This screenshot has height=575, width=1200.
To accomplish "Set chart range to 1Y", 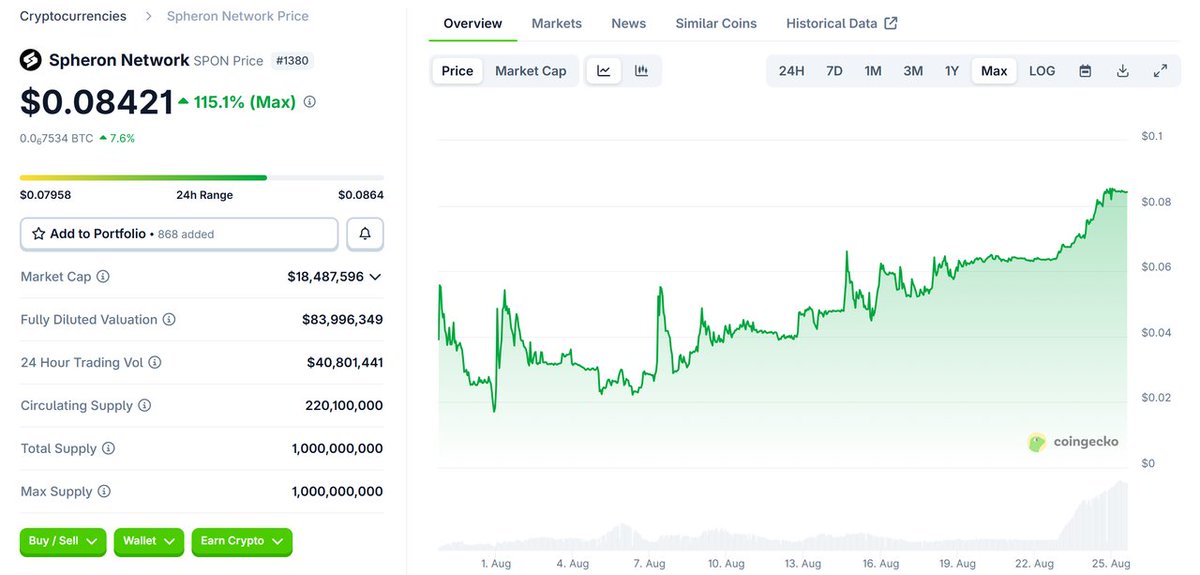I will tap(952, 71).
